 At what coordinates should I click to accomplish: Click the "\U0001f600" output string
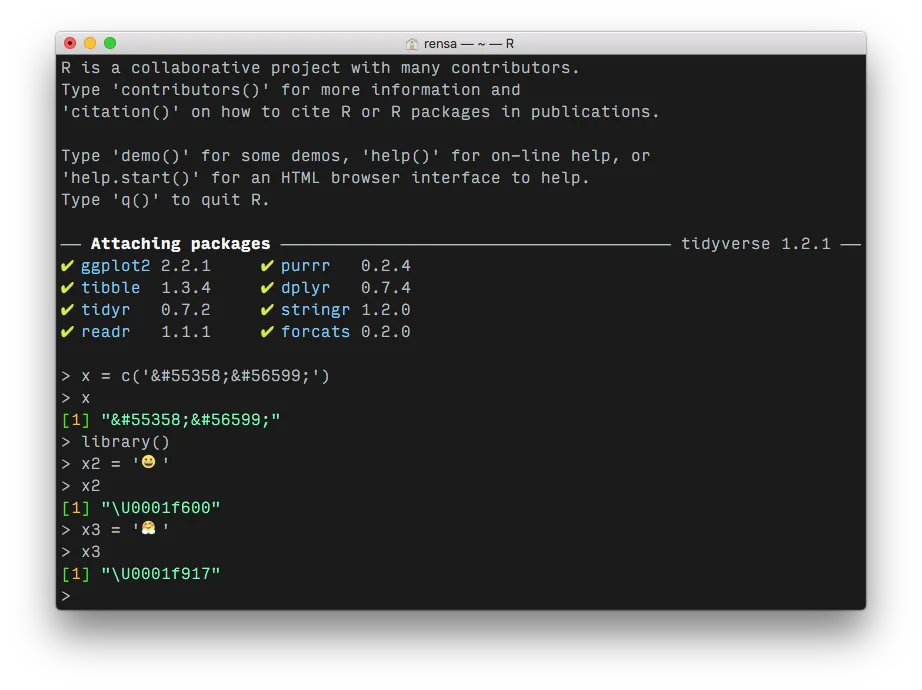(160, 508)
